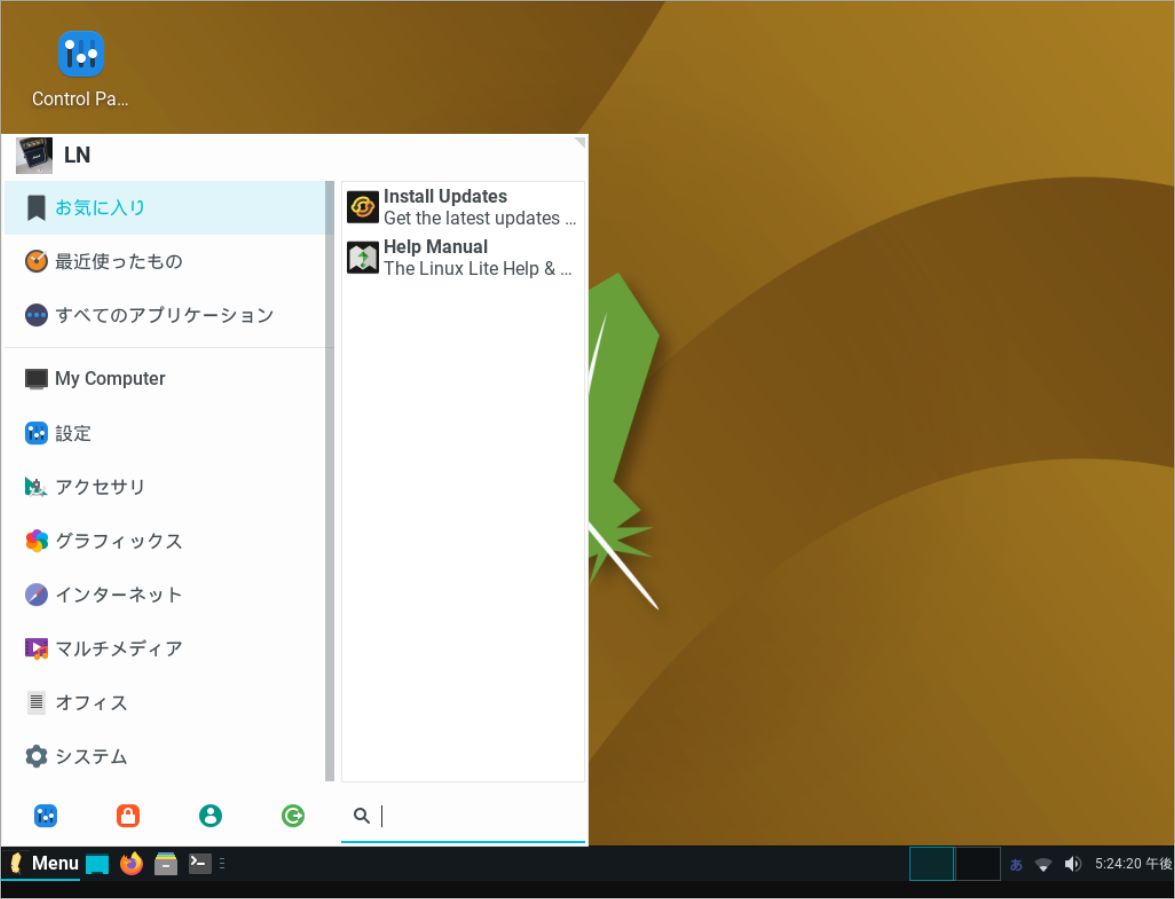Select My Computer in the sidebar
Image resolution: width=1175 pixels, height=899 pixels.
[x=110, y=378]
